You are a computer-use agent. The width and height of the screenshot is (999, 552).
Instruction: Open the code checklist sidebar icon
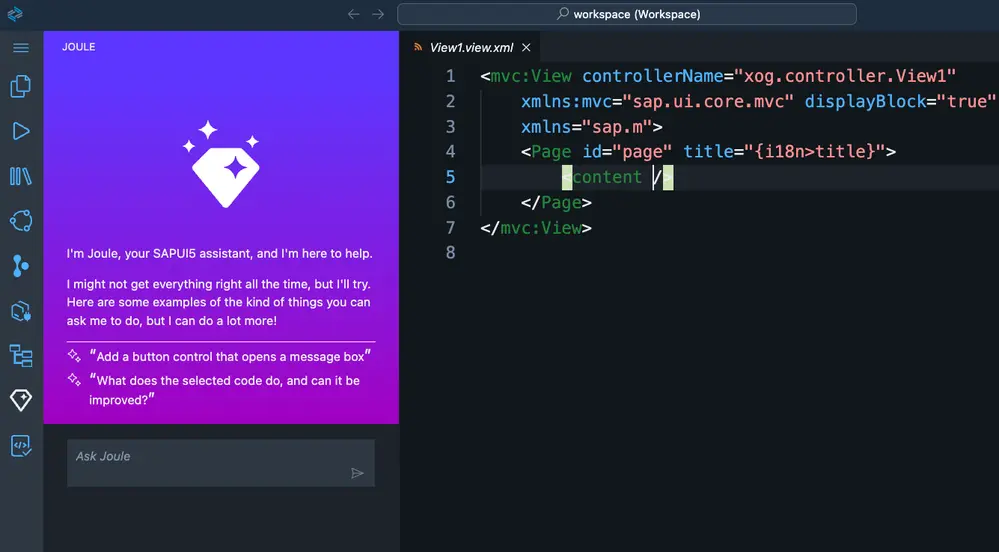click(x=21, y=446)
